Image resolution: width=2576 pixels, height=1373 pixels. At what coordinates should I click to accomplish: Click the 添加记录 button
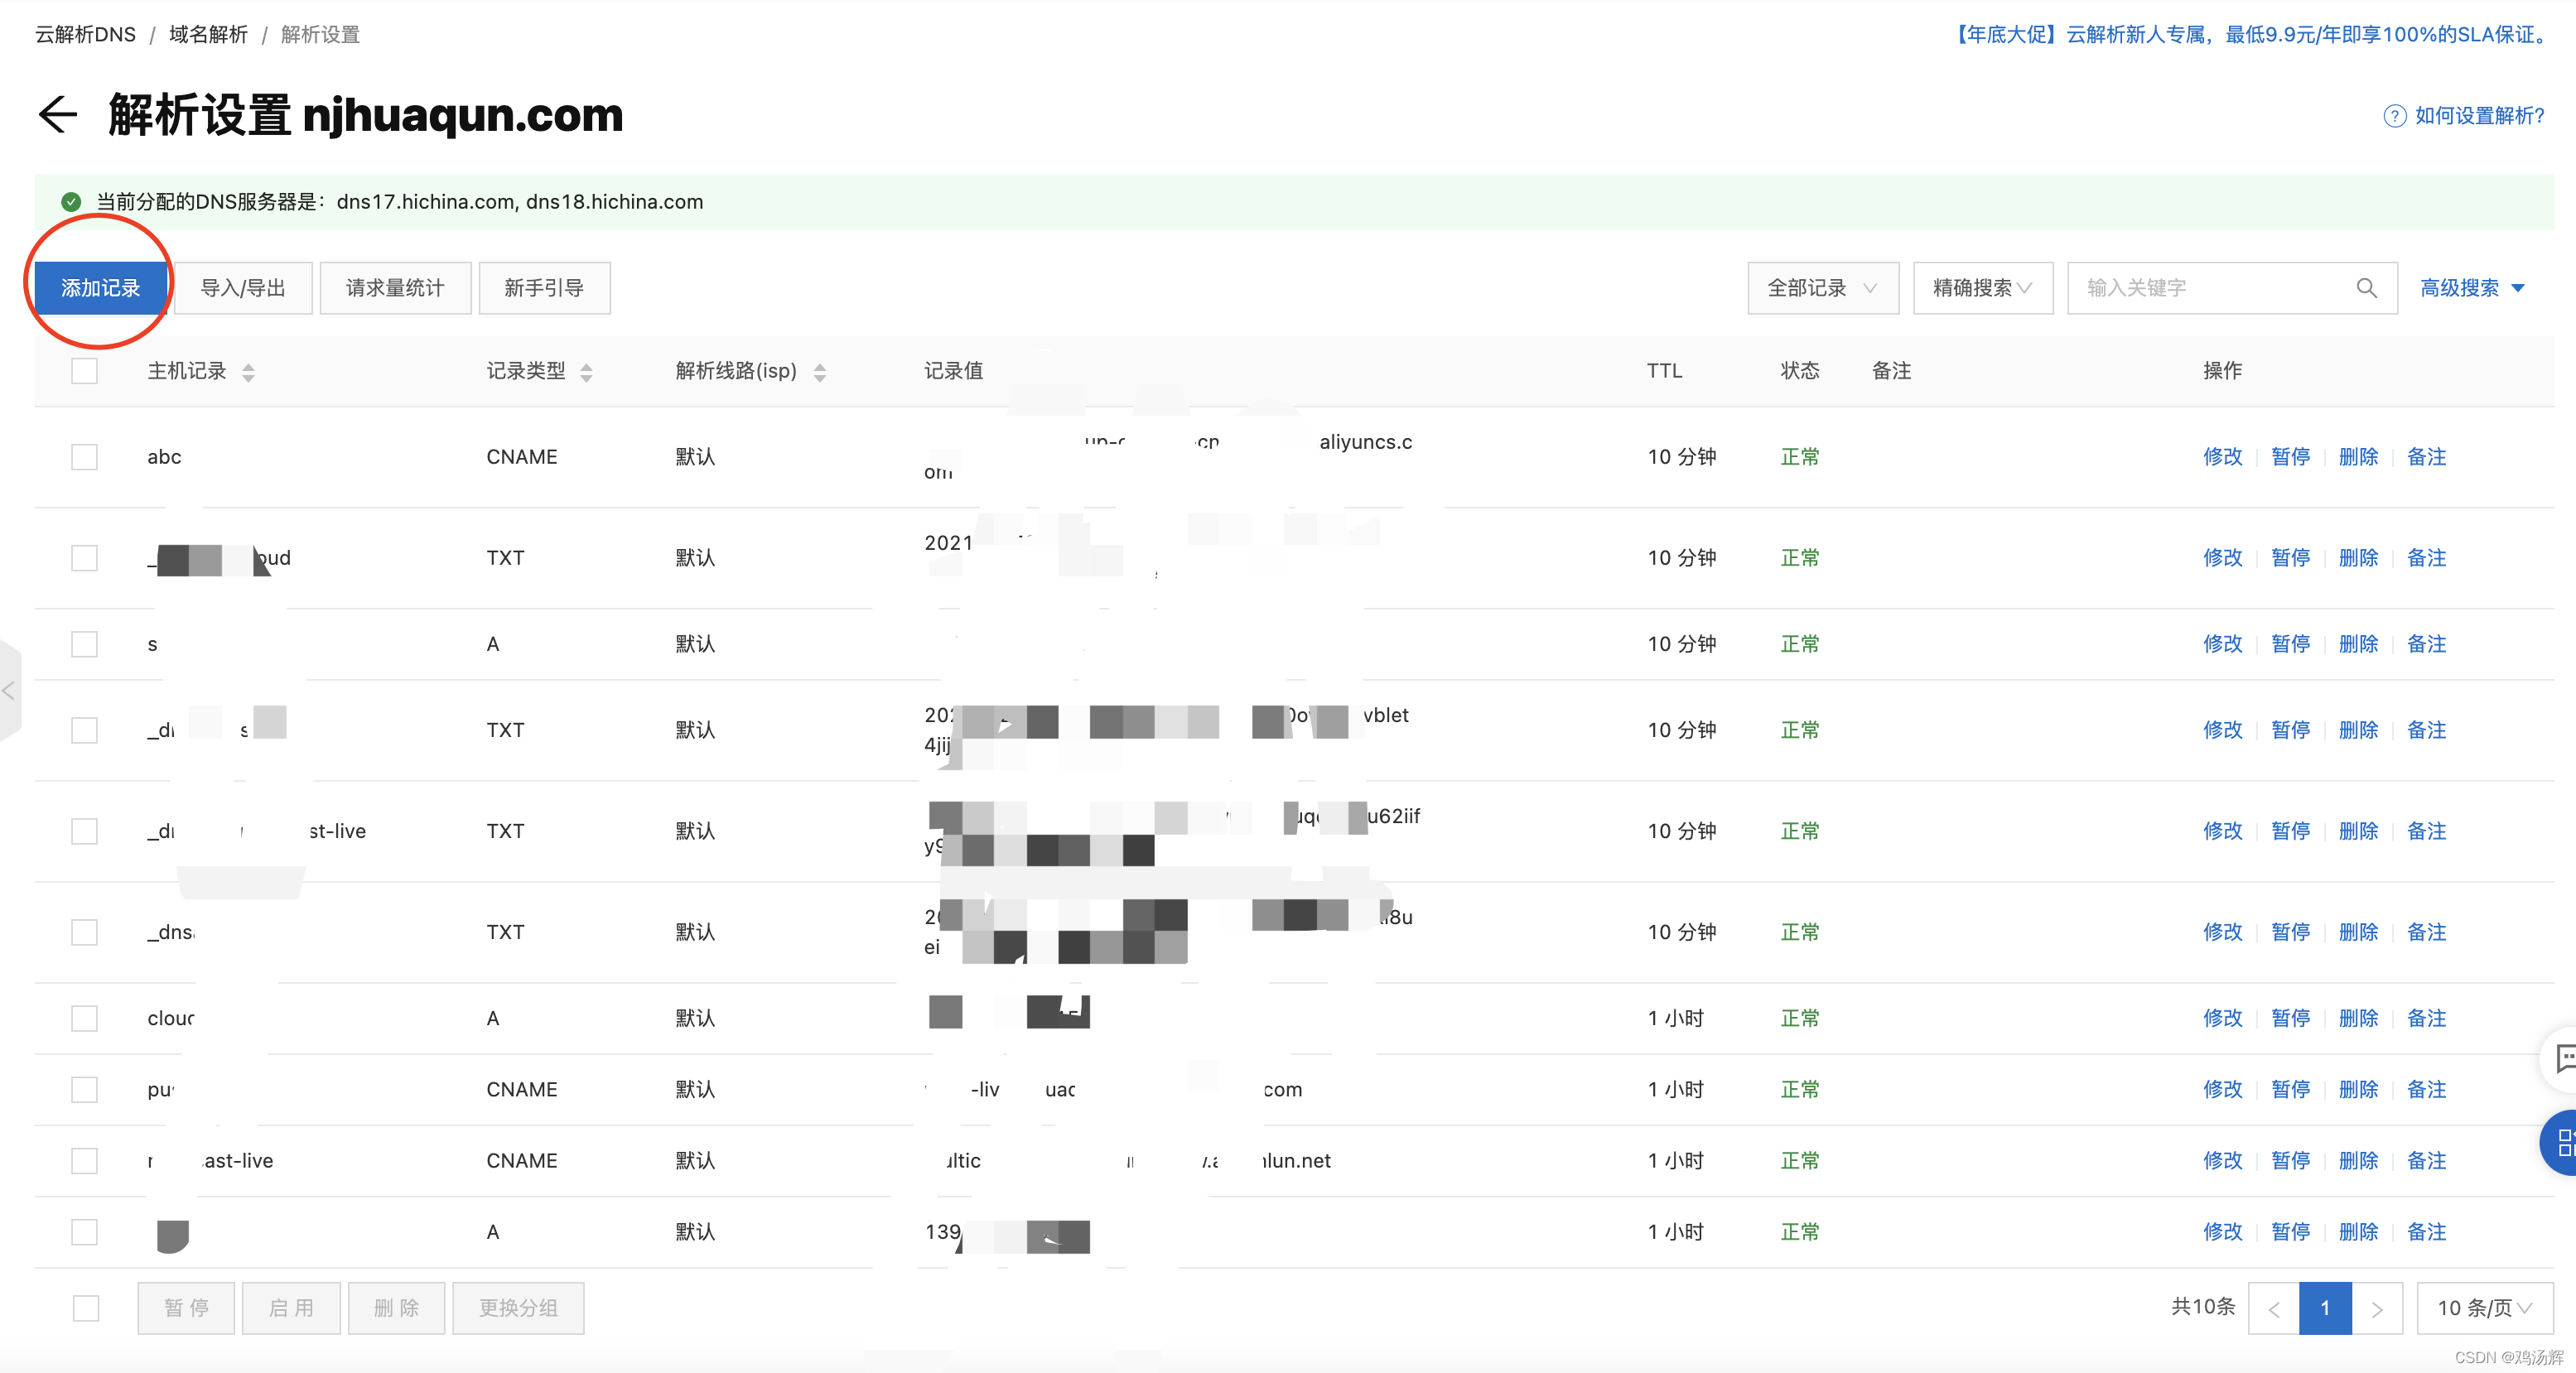tap(100, 288)
